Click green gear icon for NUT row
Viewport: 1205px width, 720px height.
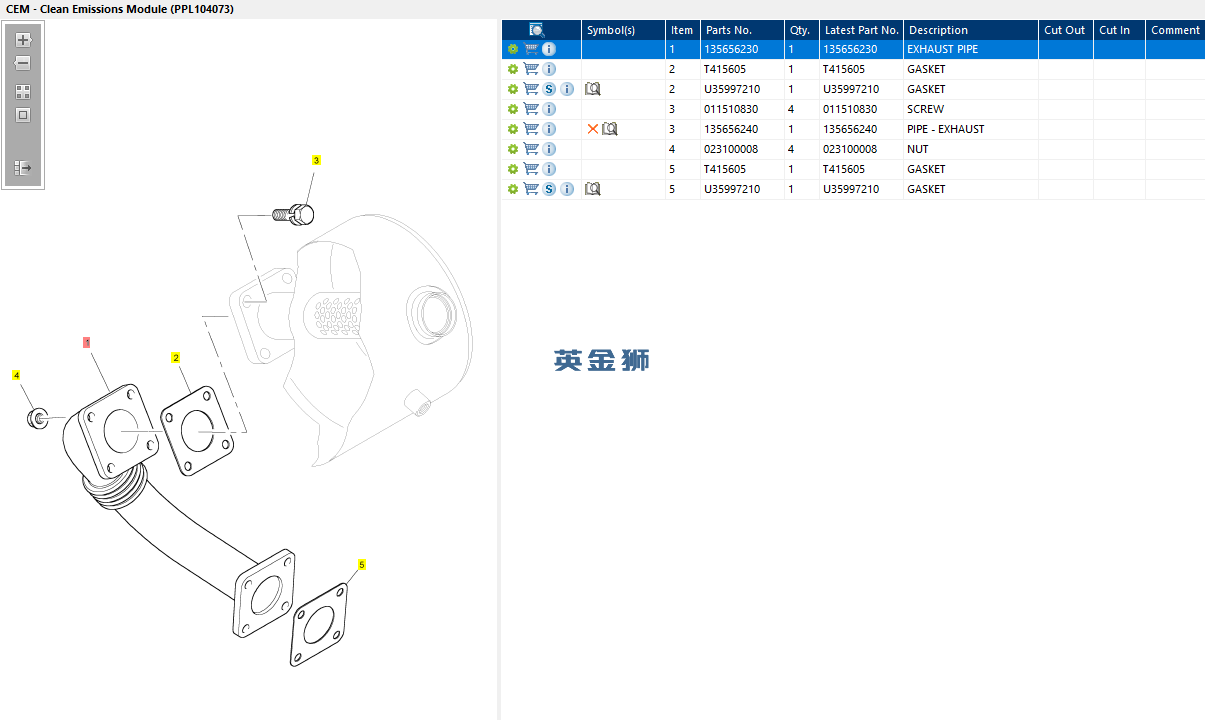coord(513,149)
